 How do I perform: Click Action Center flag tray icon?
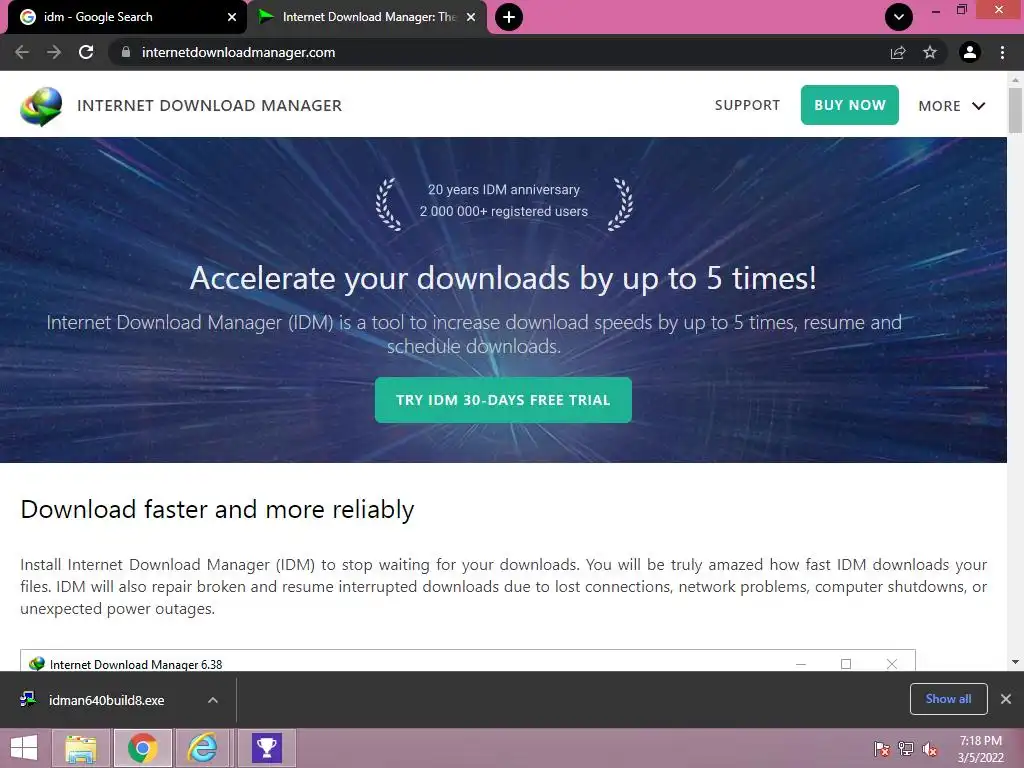[x=882, y=748]
